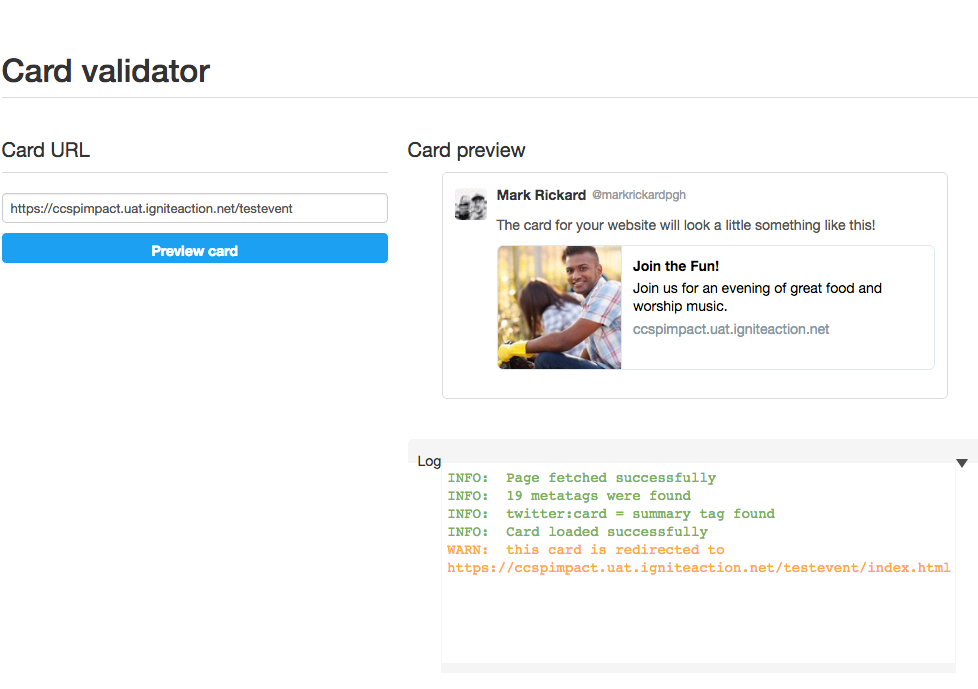This screenshot has width=978, height=689.
Task: Click the 'Page fetched successfully' log line
Action: pyautogui.click(x=581, y=478)
